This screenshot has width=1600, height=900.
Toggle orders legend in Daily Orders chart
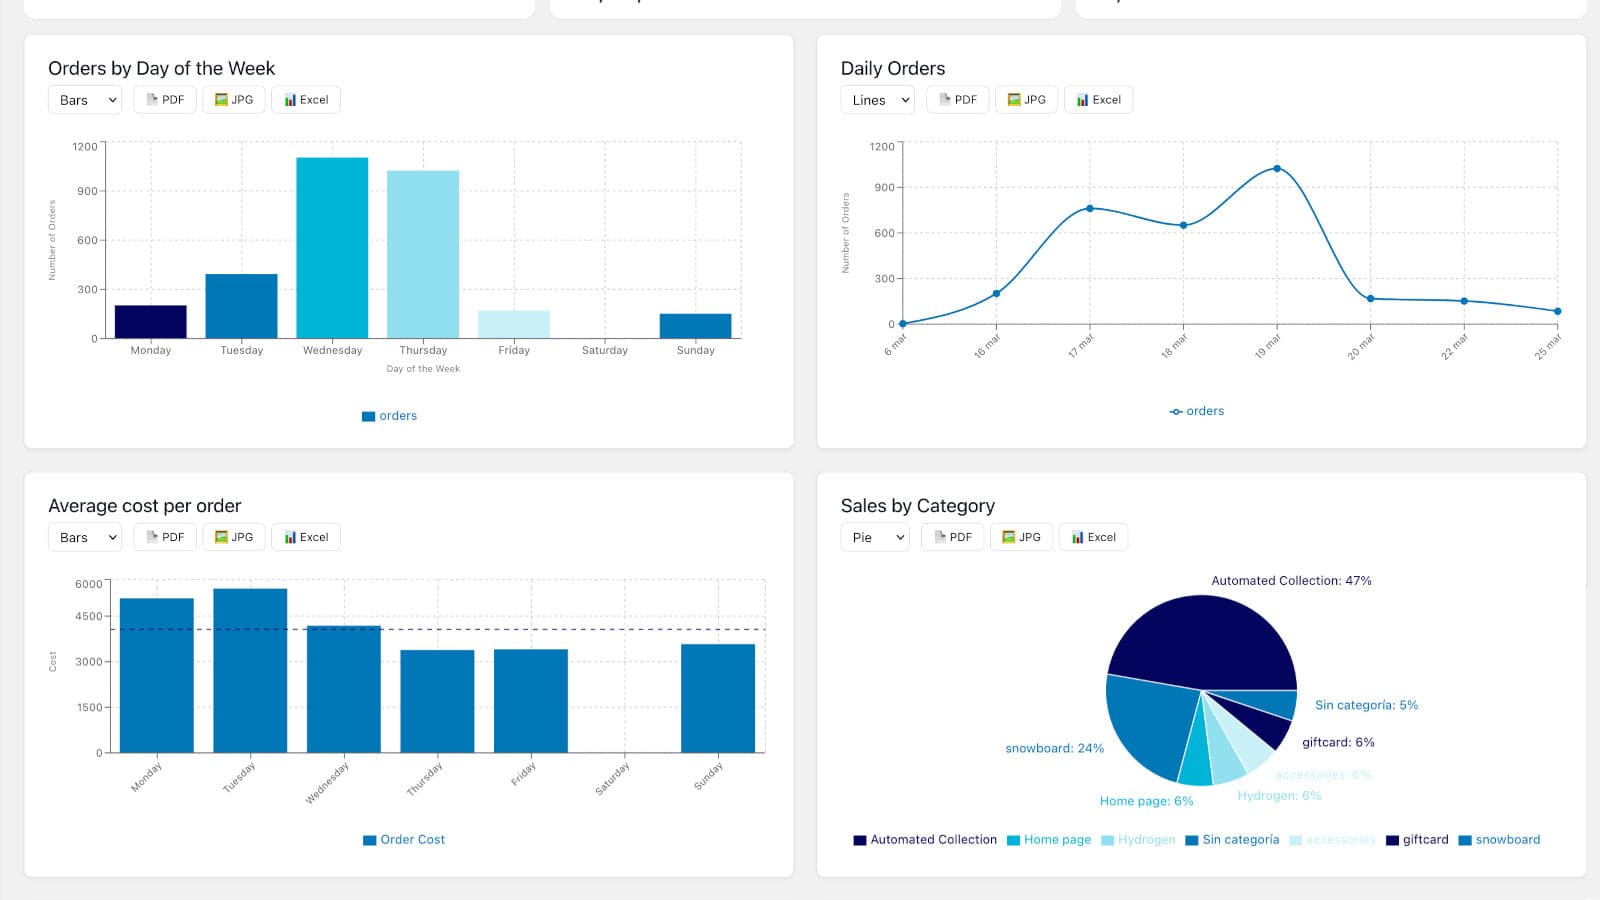1197,411
